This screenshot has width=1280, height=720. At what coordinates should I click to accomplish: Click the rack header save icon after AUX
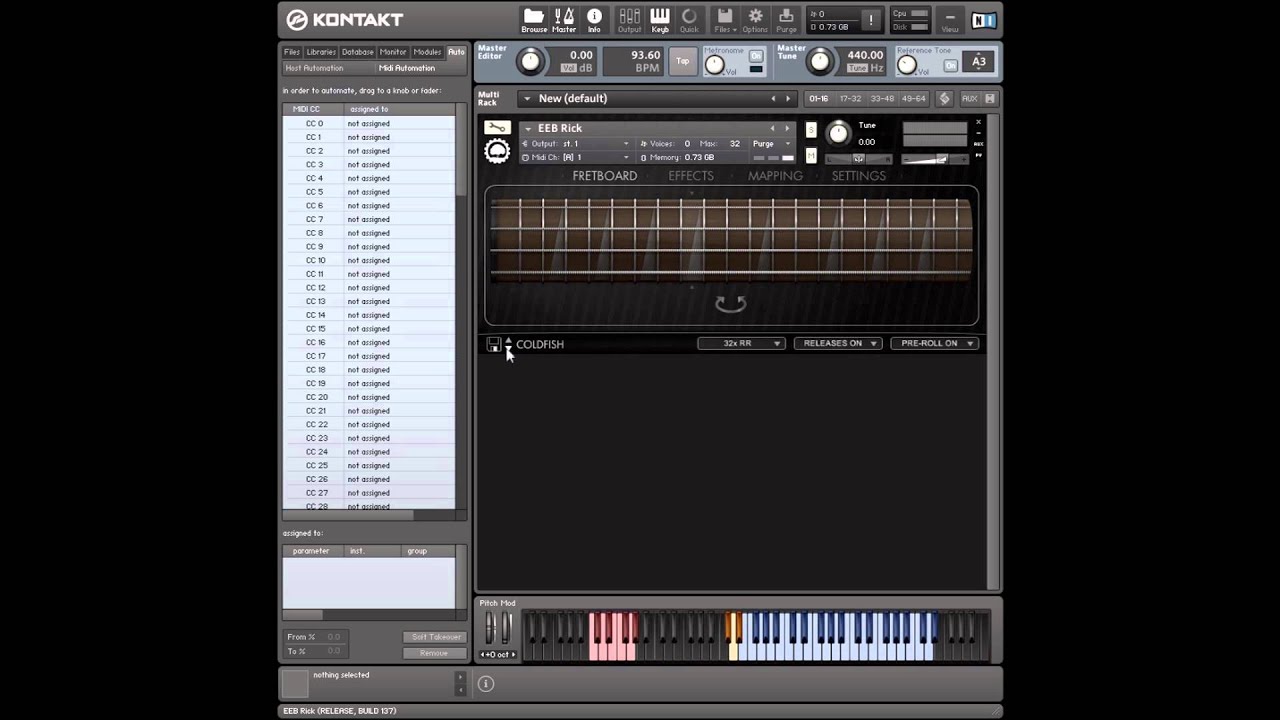click(x=990, y=98)
